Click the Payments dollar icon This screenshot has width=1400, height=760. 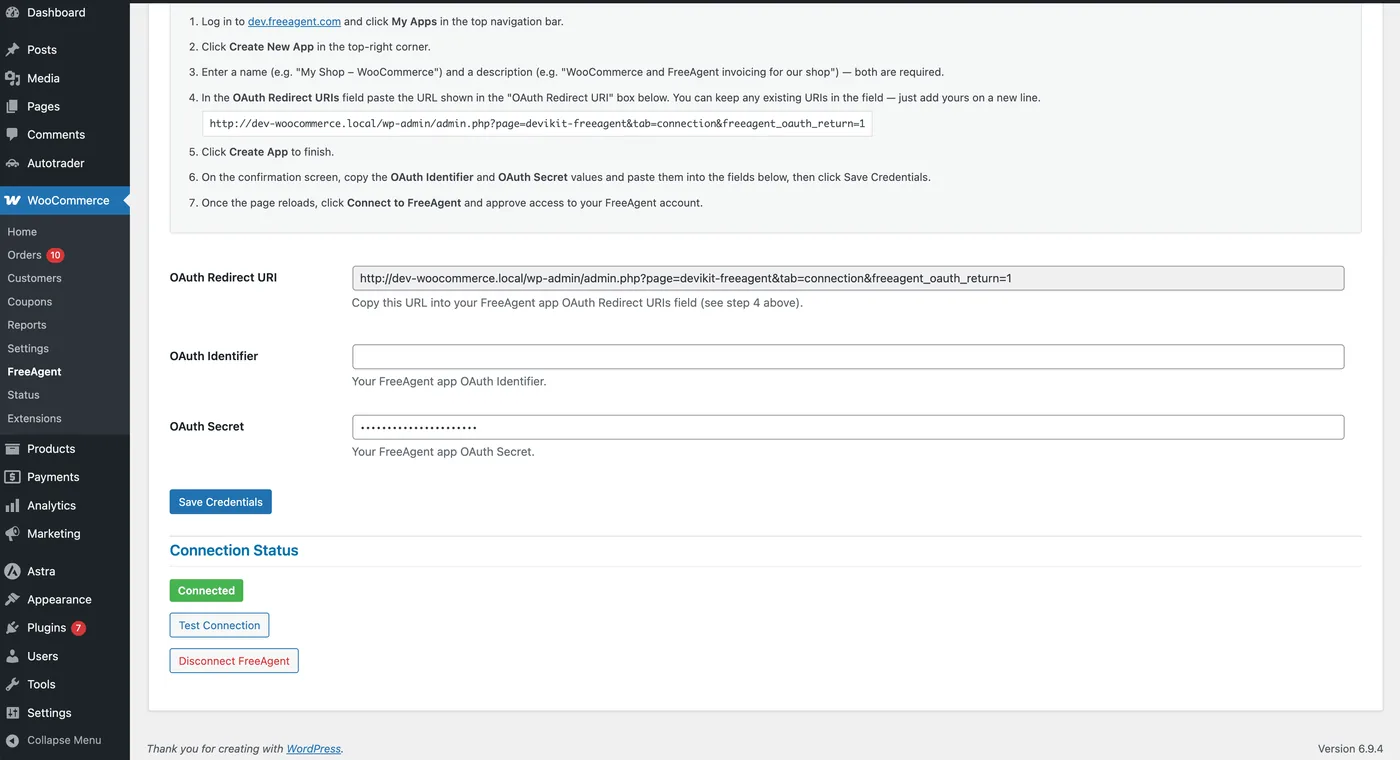(12, 477)
